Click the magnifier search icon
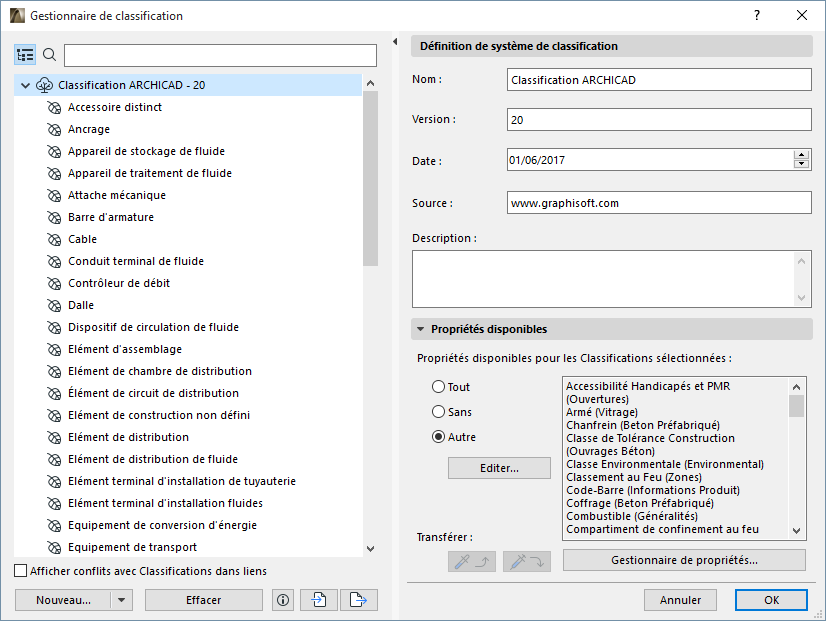This screenshot has height=621, width=826. pos(49,55)
